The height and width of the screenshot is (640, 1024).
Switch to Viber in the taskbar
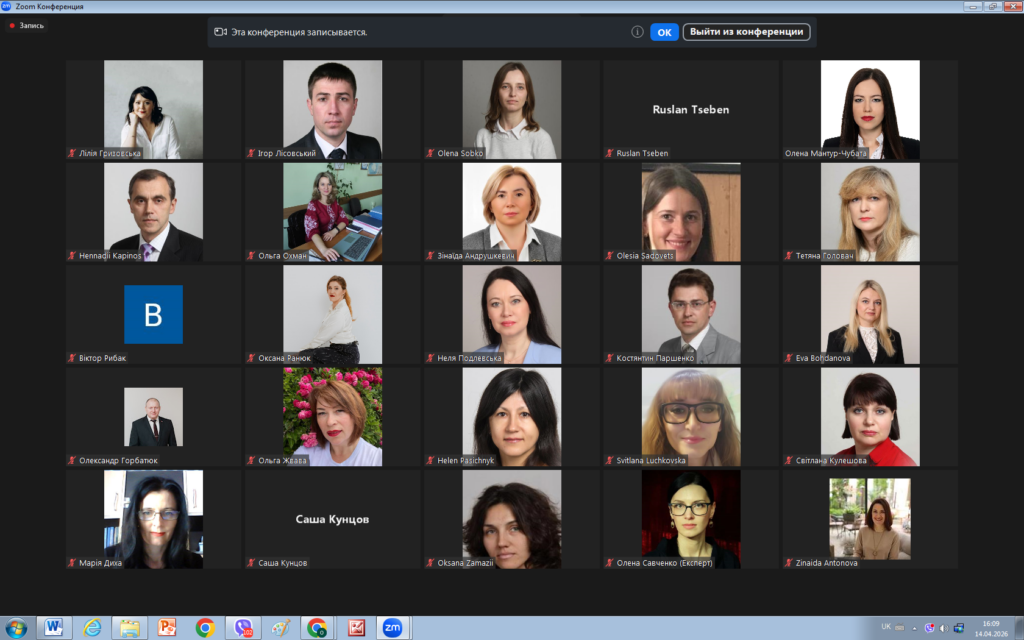pyautogui.click(x=242, y=627)
